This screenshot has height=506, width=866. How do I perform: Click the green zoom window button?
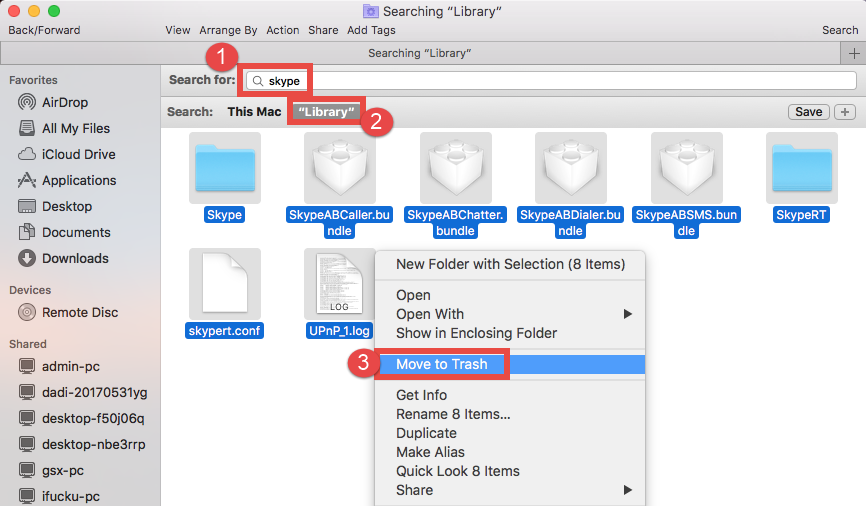pyautogui.click(x=54, y=11)
